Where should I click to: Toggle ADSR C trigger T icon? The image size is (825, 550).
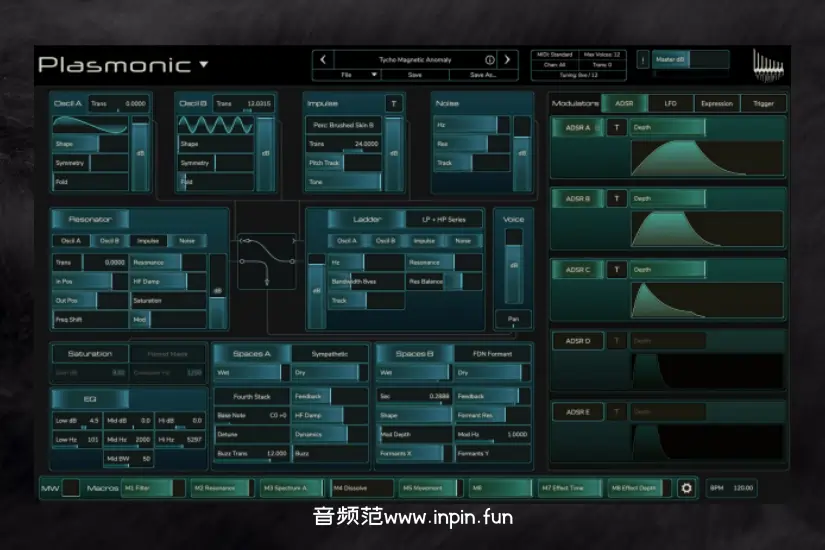click(617, 269)
